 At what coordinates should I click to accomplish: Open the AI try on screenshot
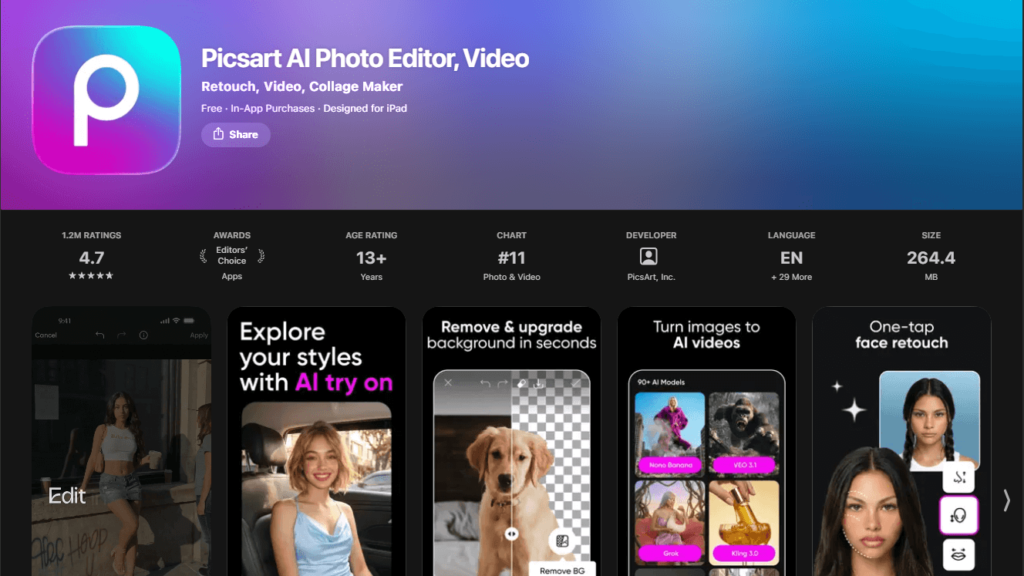click(x=316, y=441)
